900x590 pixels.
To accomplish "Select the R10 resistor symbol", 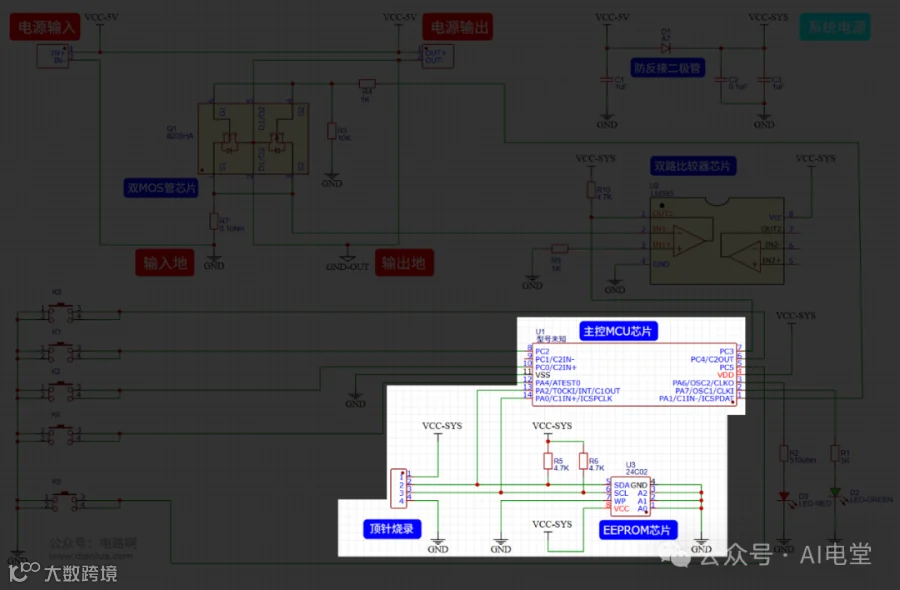I will [591, 190].
